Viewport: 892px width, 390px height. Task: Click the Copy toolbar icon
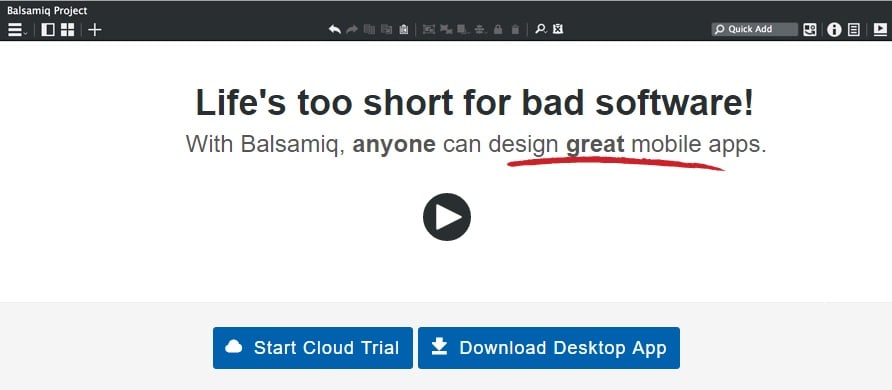[386, 30]
